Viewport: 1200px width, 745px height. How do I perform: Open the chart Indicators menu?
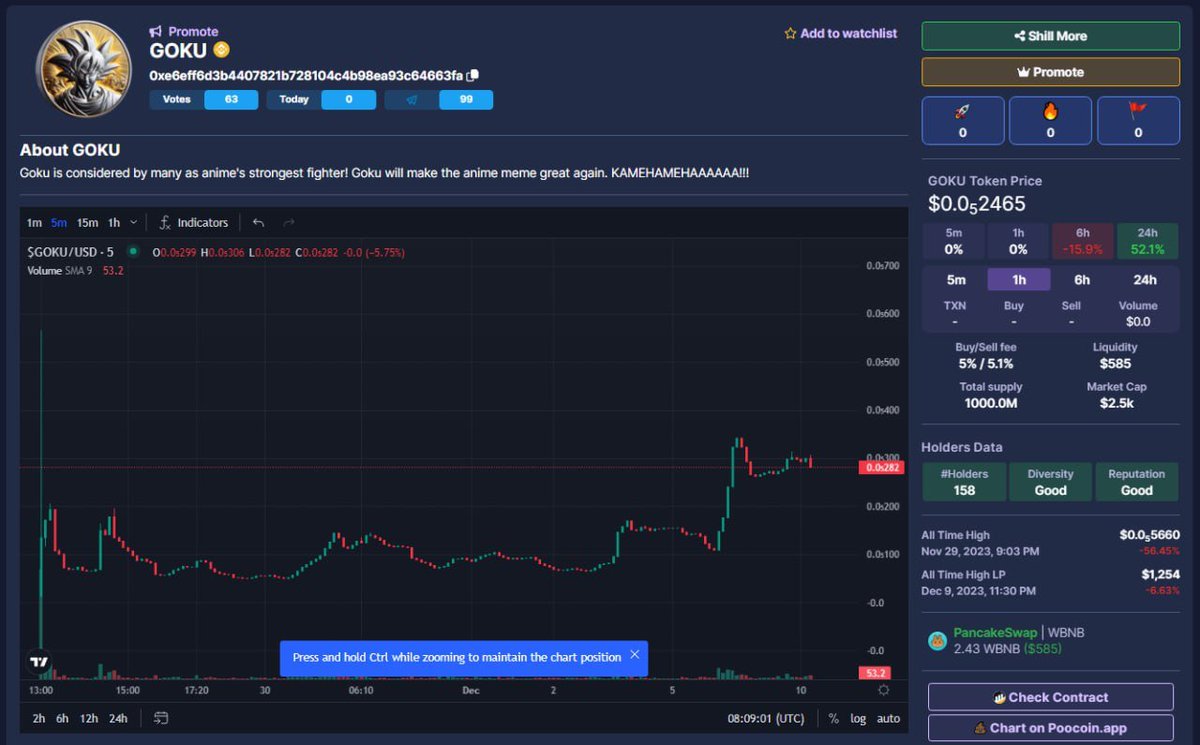(194, 223)
